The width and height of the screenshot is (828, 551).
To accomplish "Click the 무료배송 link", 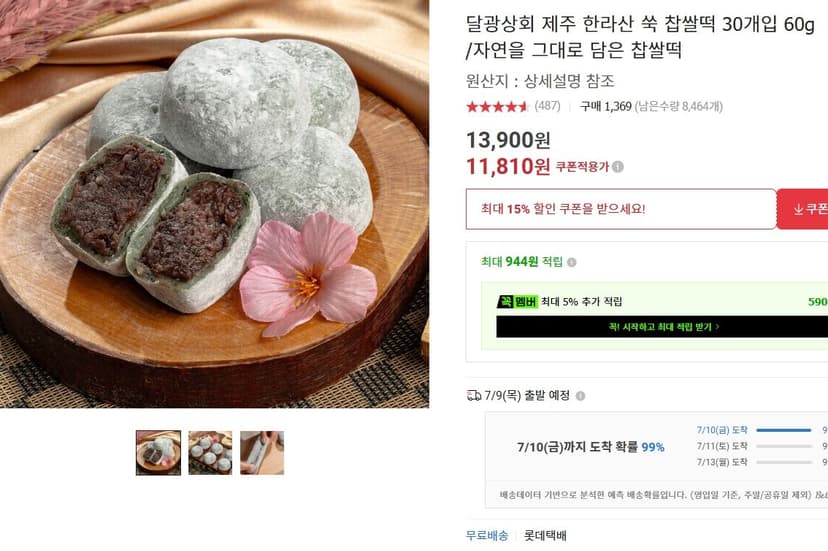I will (x=487, y=535).
